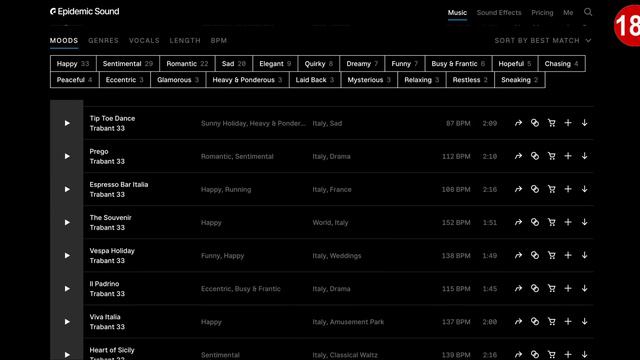Viewport: 640px width, 360px height.
Task: Open Sound Effects page
Action: click(499, 13)
